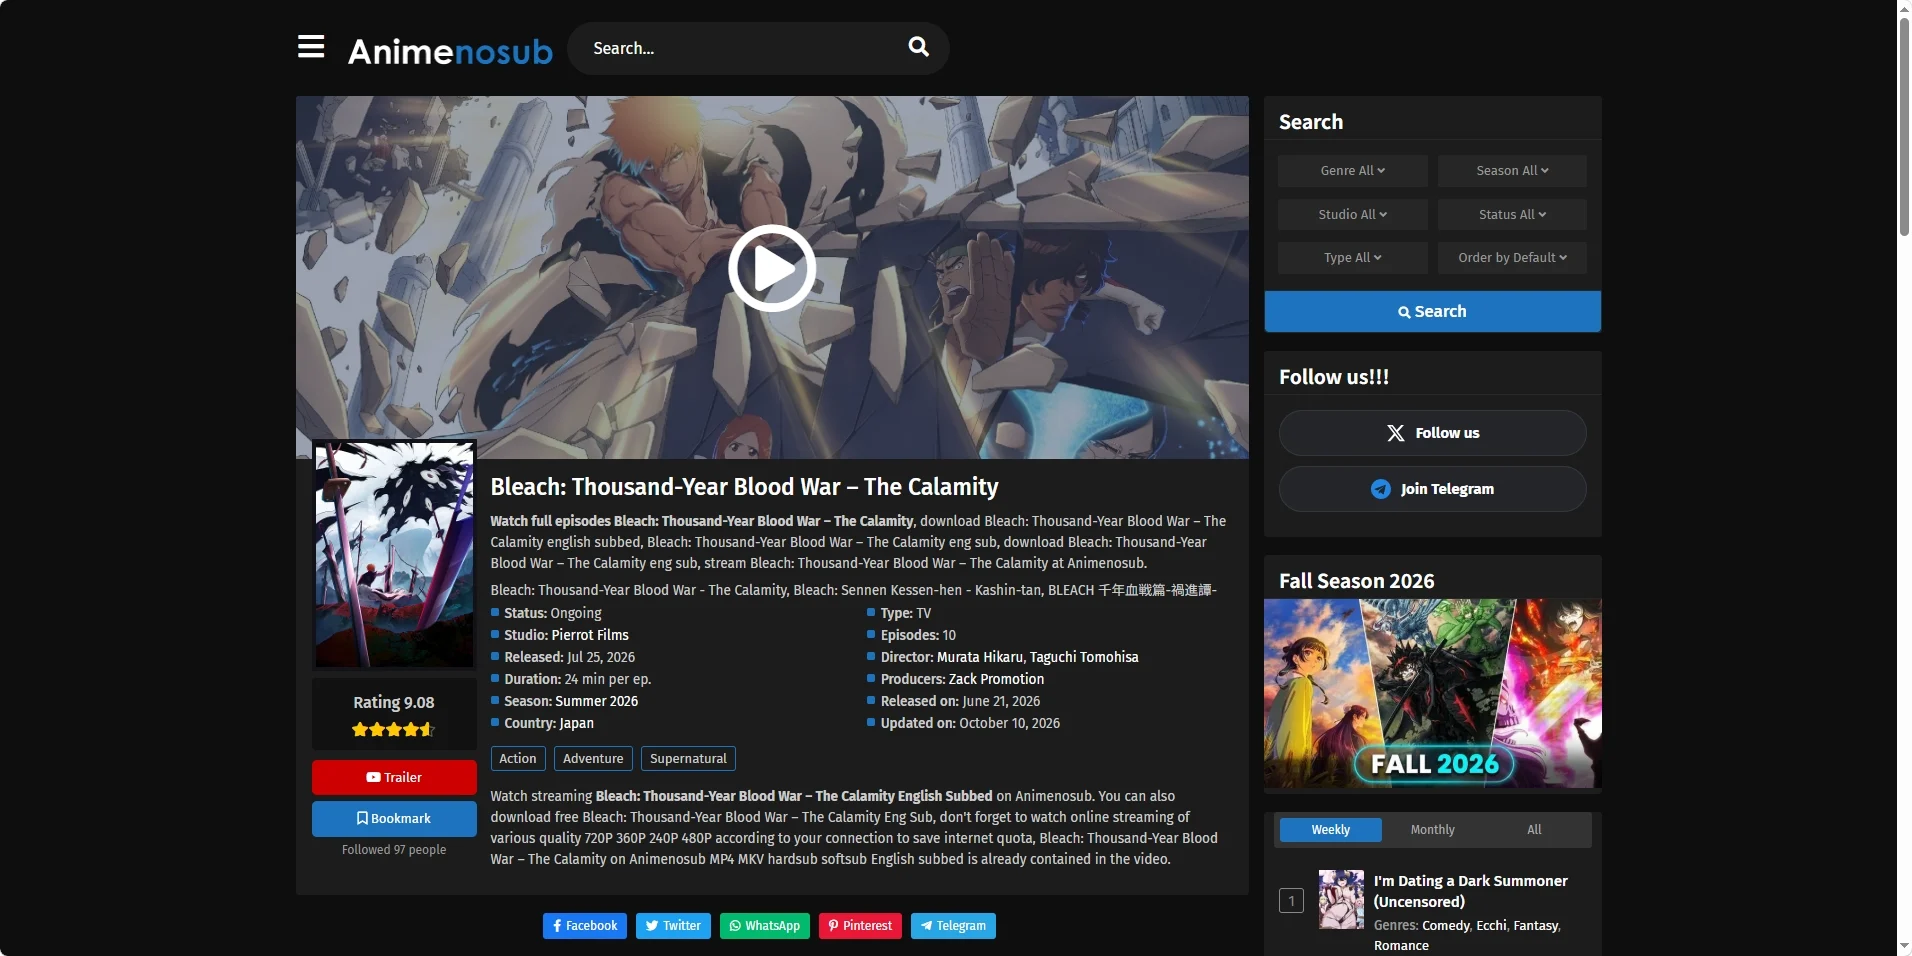1912x956 pixels.
Task: Open I'm Dating a Dark Summoner thumbnail
Action: (1341, 900)
